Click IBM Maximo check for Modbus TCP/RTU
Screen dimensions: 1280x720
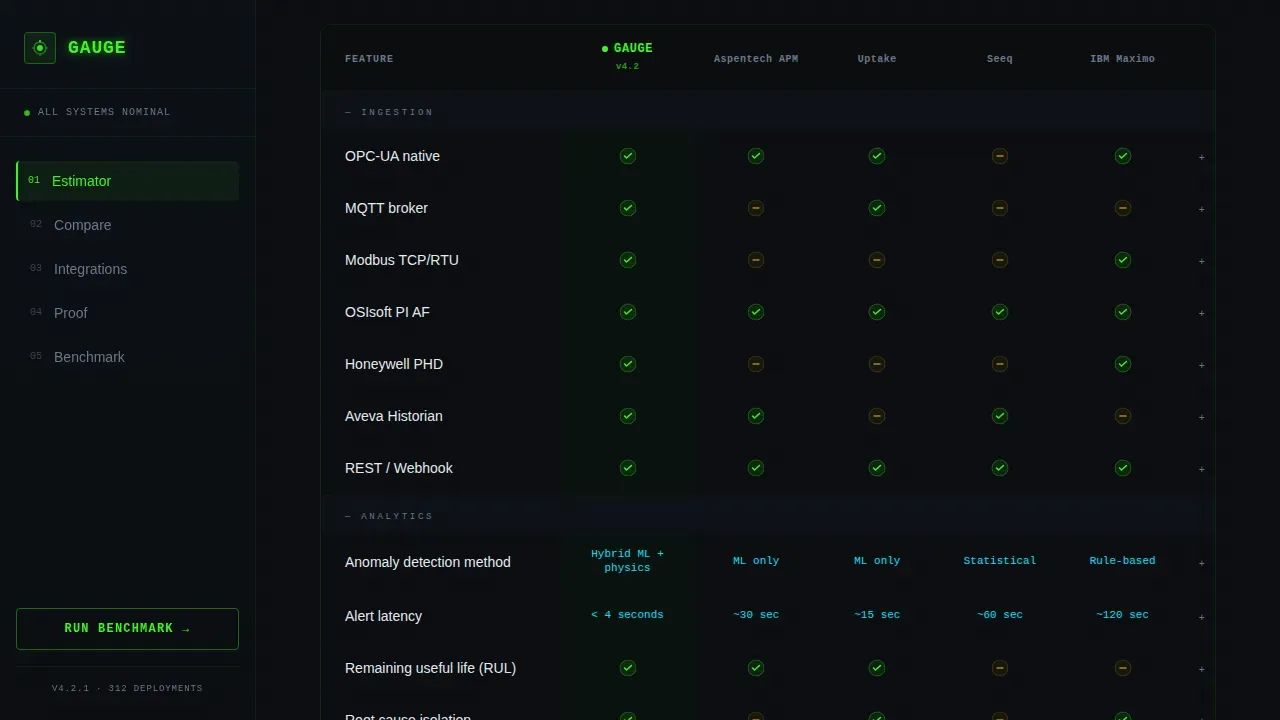pyautogui.click(x=1123, y=260)
